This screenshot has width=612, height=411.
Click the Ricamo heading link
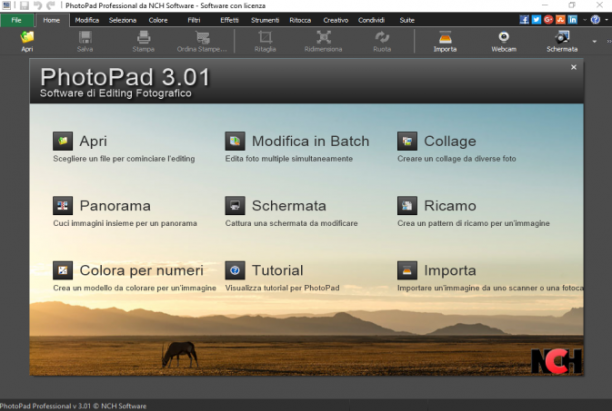(450, 206)
